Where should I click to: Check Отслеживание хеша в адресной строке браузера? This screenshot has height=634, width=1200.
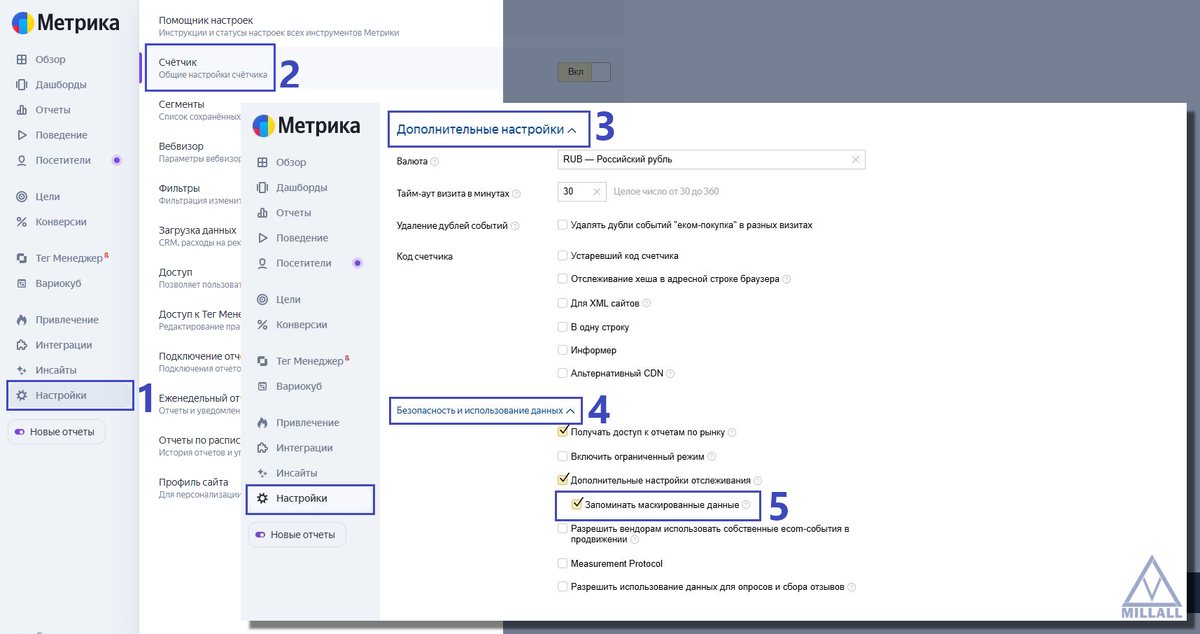coord(563,279)
